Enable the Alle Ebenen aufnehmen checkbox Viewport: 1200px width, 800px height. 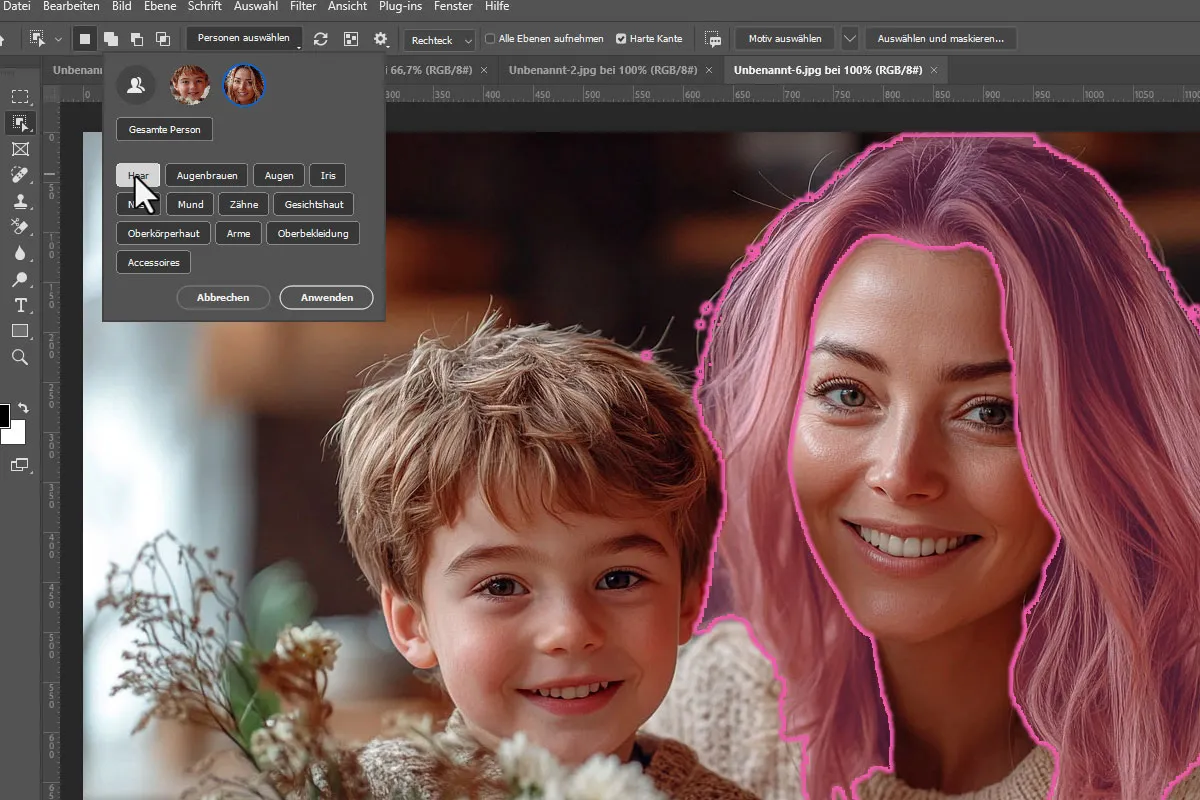(490, 39)
